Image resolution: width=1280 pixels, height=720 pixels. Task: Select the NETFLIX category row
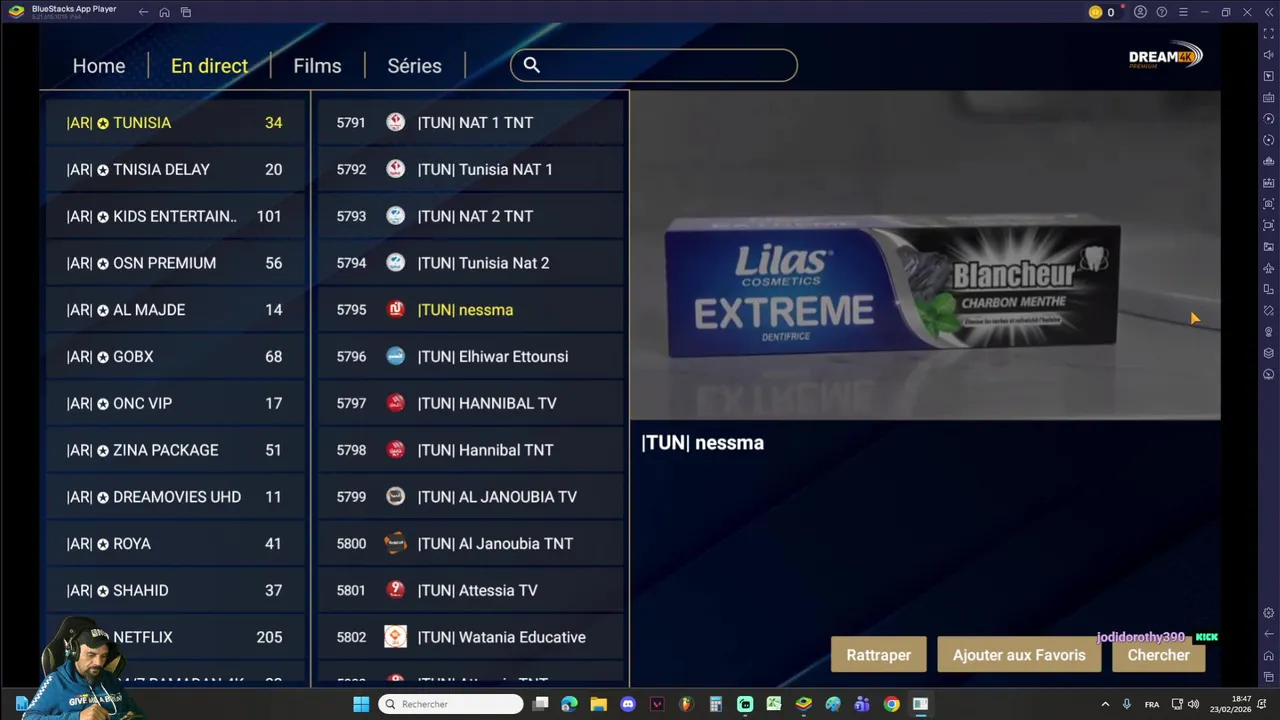coord(175,637)
